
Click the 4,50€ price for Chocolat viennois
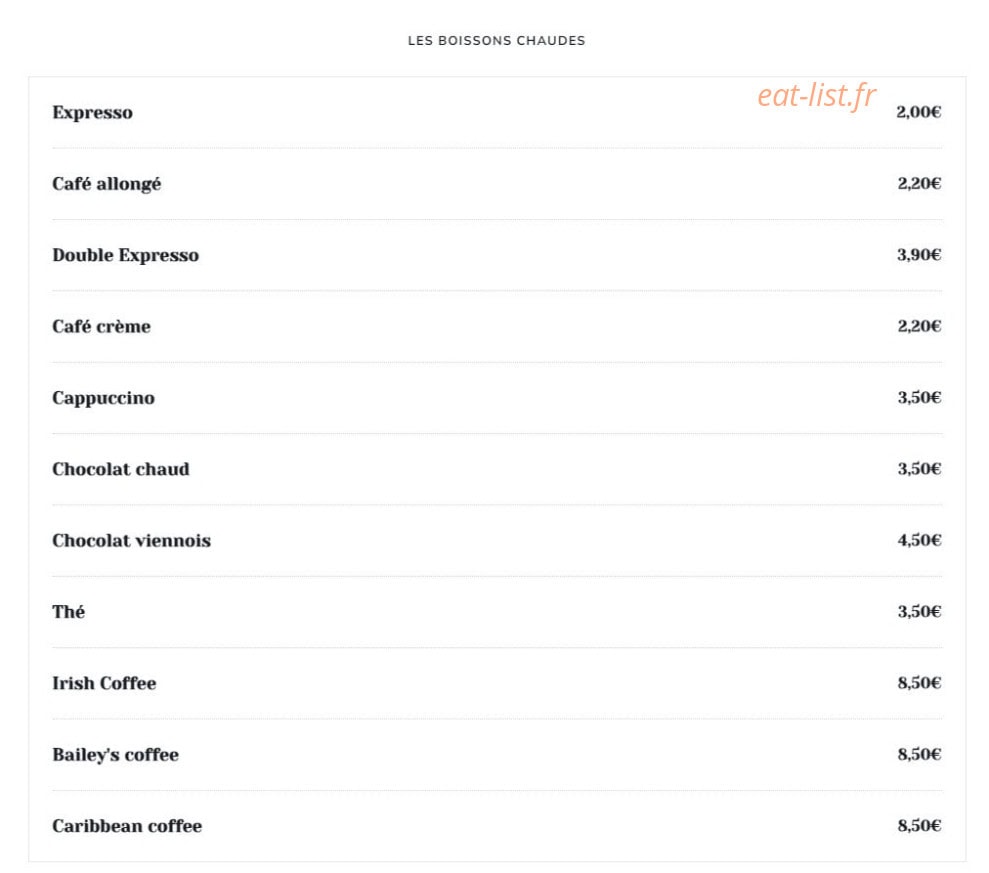920,541
